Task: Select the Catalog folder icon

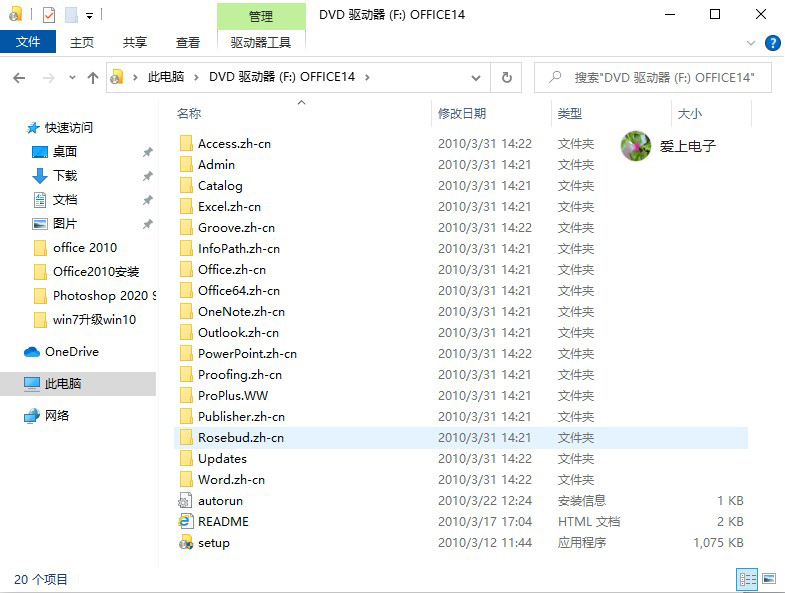Action: tap(186, 186)
